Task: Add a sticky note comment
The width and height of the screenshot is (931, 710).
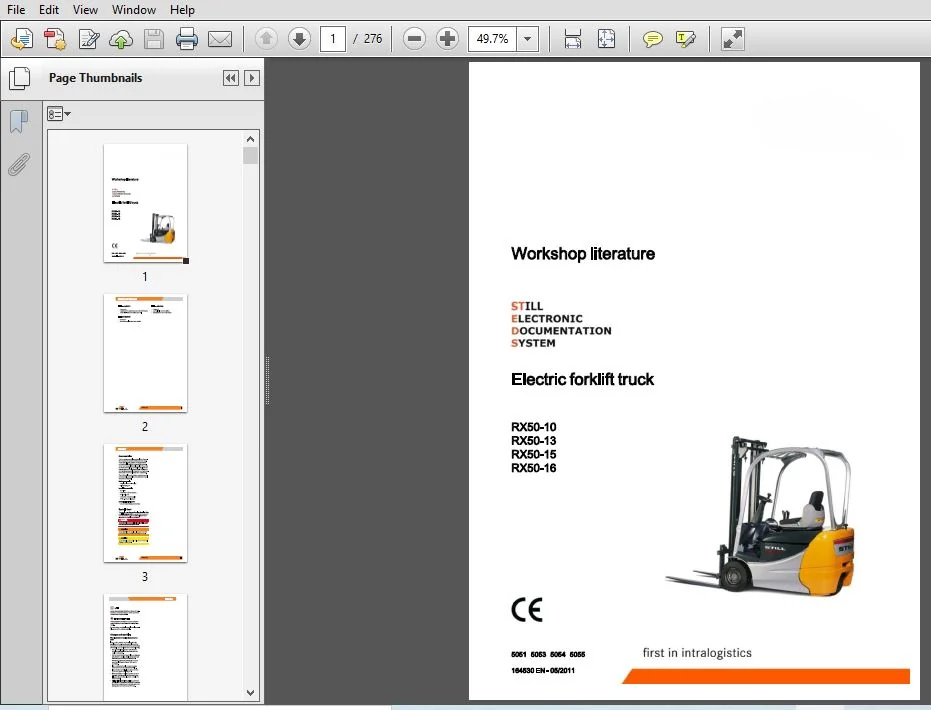Action: (653, 39)
